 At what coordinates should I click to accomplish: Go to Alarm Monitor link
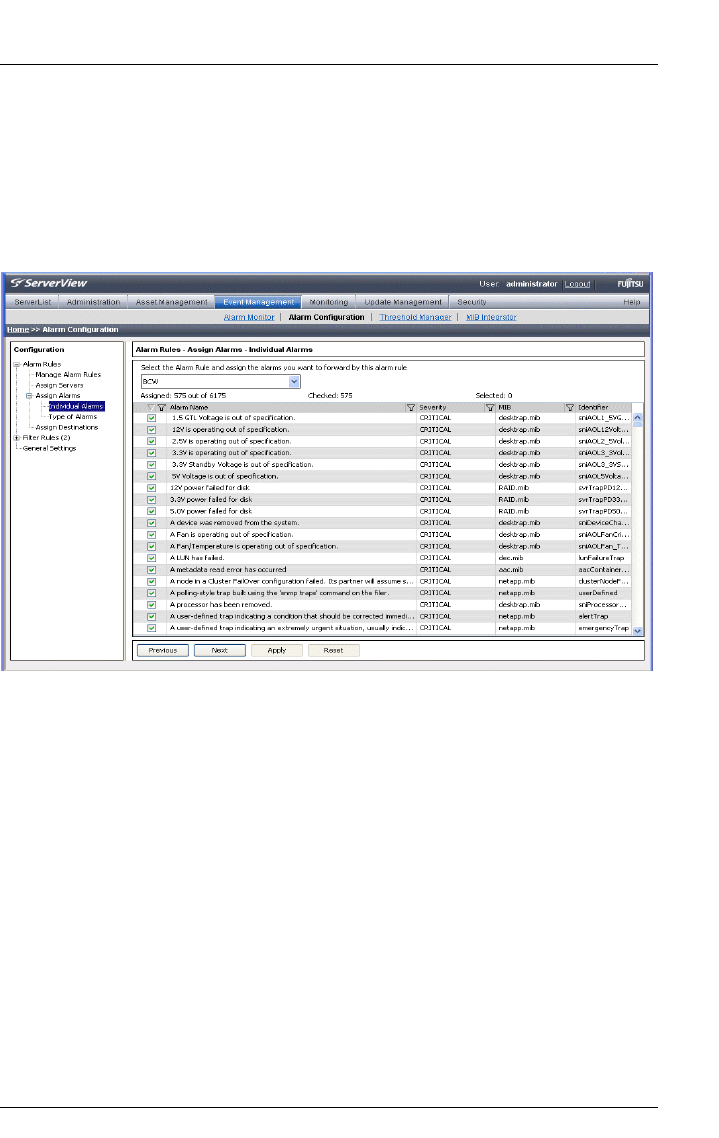[249, 317]
